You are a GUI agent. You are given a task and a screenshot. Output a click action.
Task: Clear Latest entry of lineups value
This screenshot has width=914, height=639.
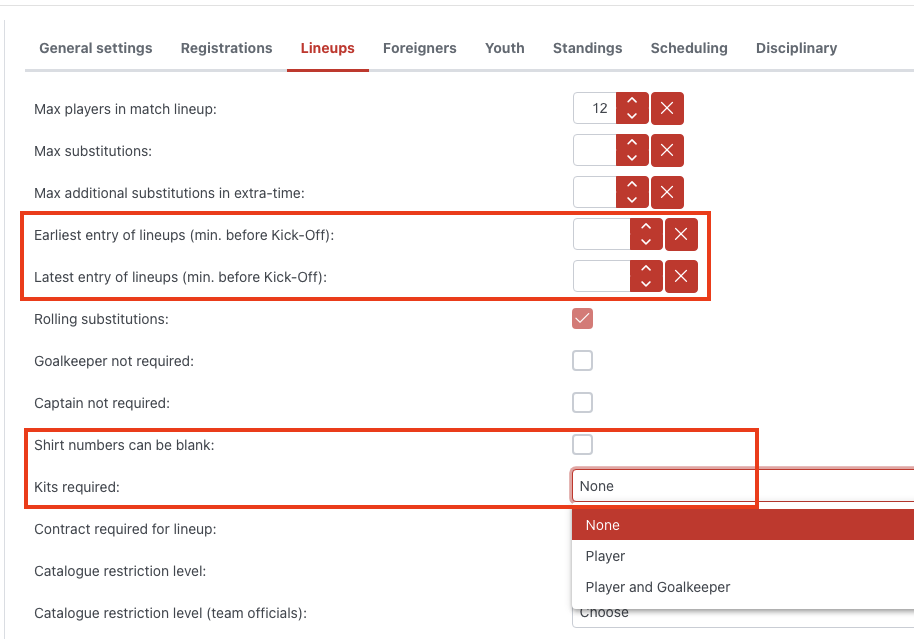tap(681, 276)
